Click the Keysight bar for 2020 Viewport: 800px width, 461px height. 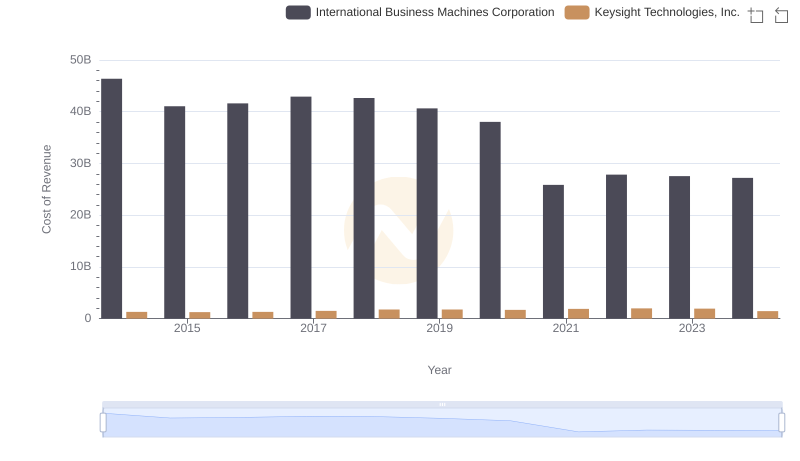[x=515, y=314]
